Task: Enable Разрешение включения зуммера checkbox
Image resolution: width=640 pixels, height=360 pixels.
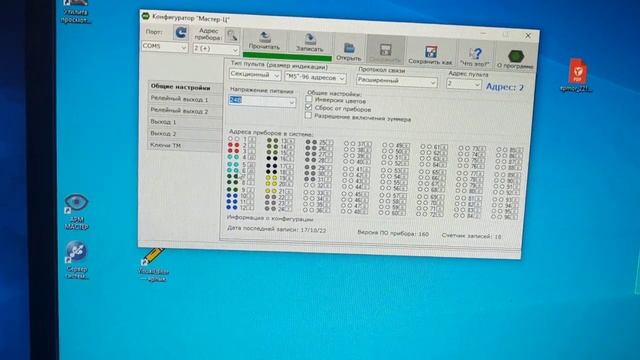Action: (x=309, y=116)
